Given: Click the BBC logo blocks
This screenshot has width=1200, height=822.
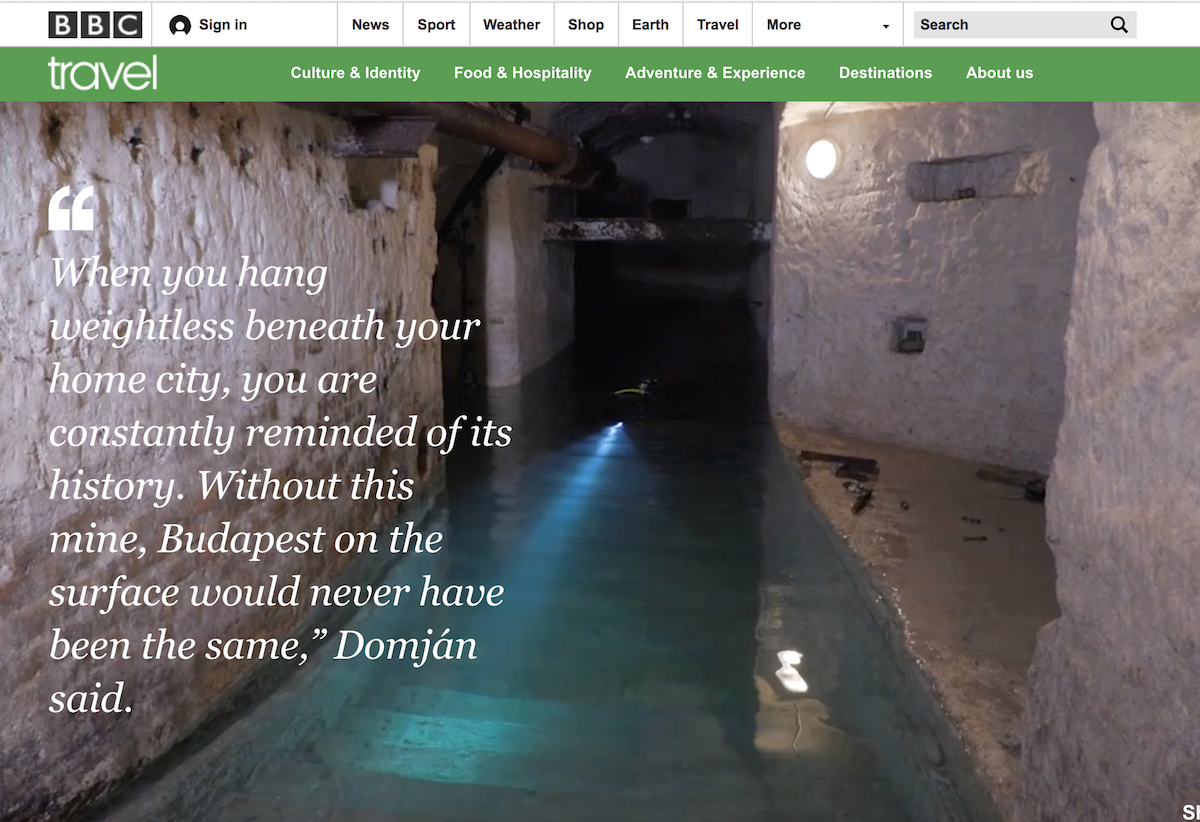Looking at the screenshot, I should coord(95,25).
